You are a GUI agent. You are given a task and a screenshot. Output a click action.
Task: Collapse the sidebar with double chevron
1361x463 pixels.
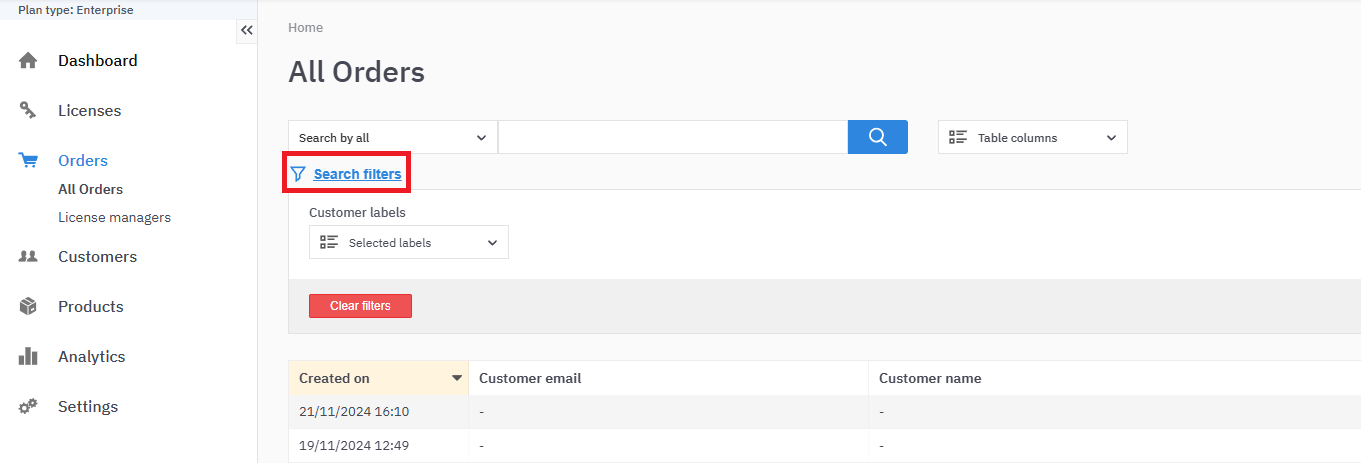247,30
